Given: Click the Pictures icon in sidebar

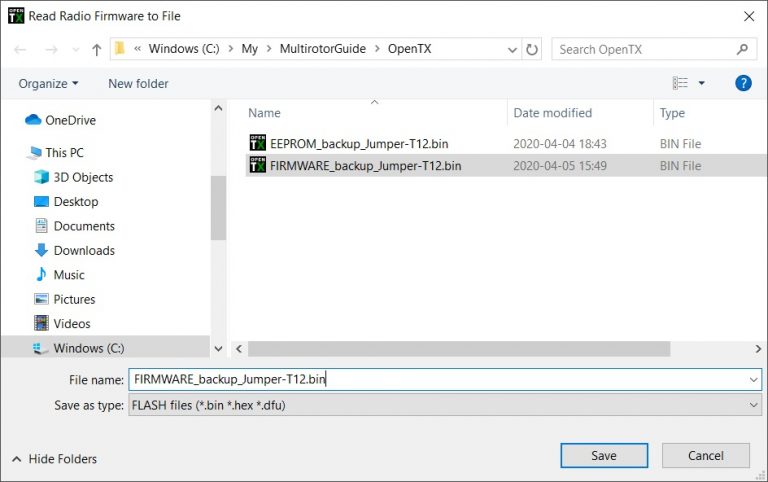Looking at the screenshot, I should point(41,299).
